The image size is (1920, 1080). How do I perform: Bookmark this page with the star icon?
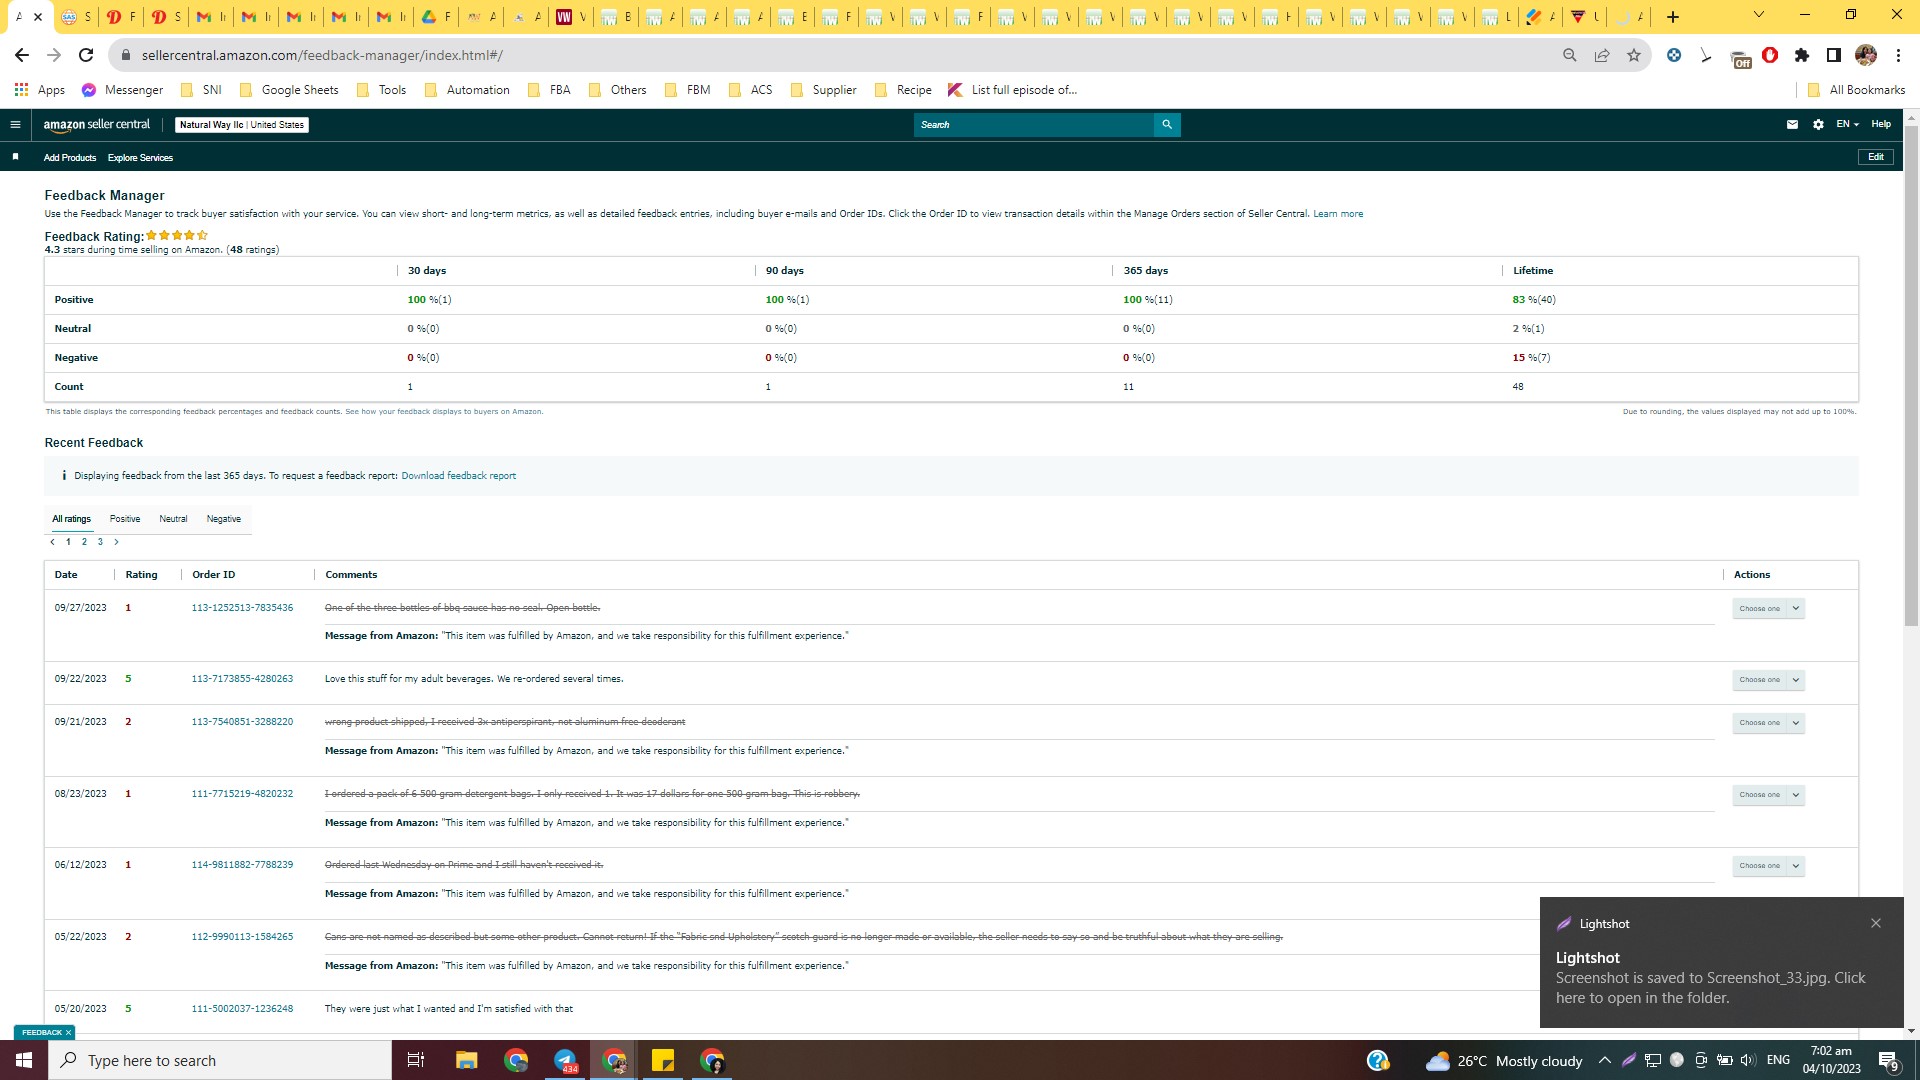(1634, 55)
